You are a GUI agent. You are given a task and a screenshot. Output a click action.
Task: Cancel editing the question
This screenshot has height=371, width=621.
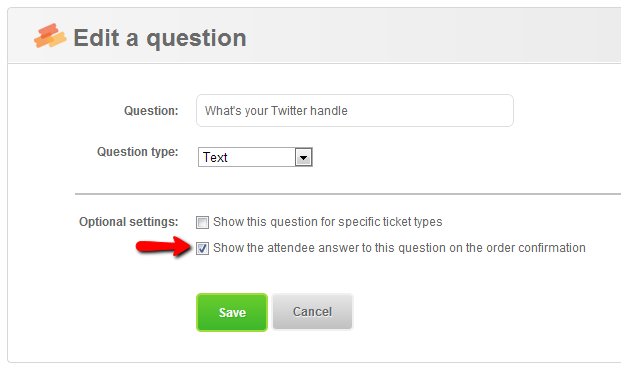point(312,312)
